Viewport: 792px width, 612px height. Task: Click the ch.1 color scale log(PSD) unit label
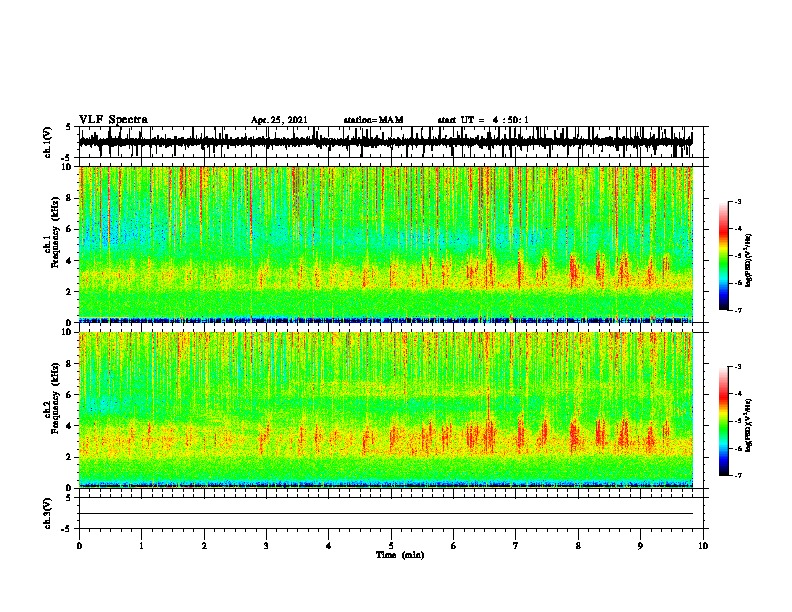(749, 260)
